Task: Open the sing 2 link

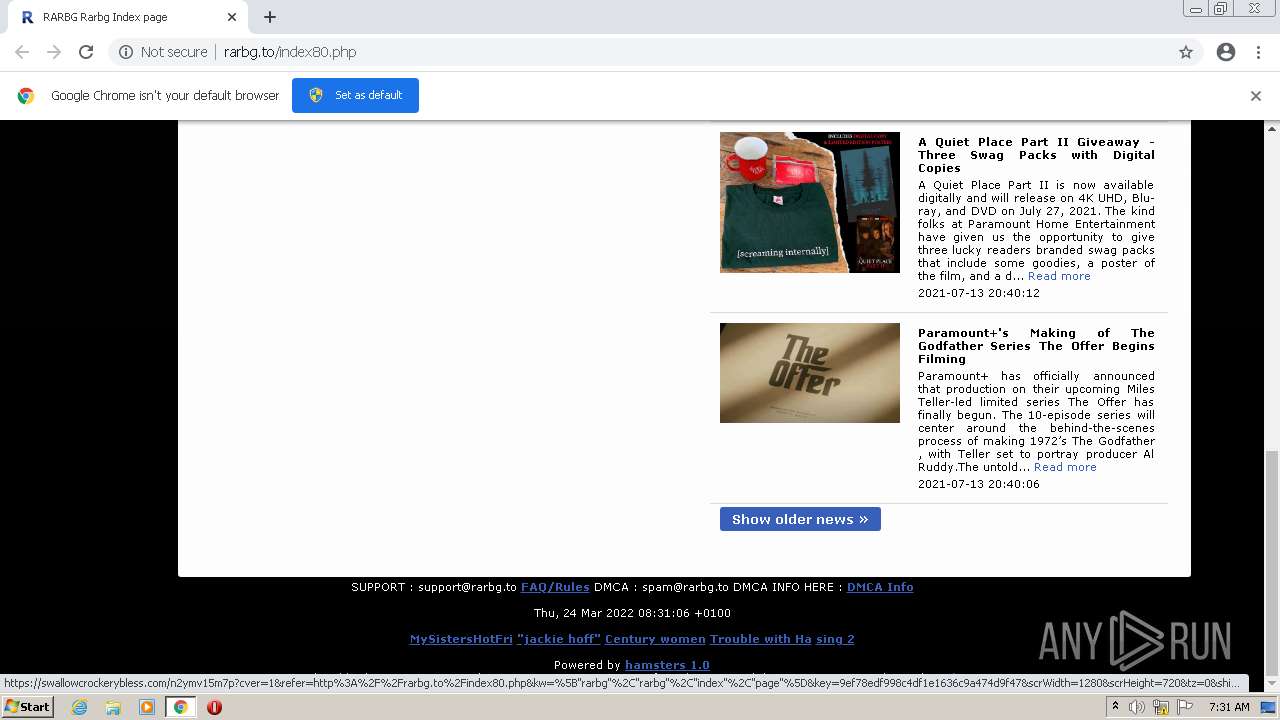Action: pos(835,639)
